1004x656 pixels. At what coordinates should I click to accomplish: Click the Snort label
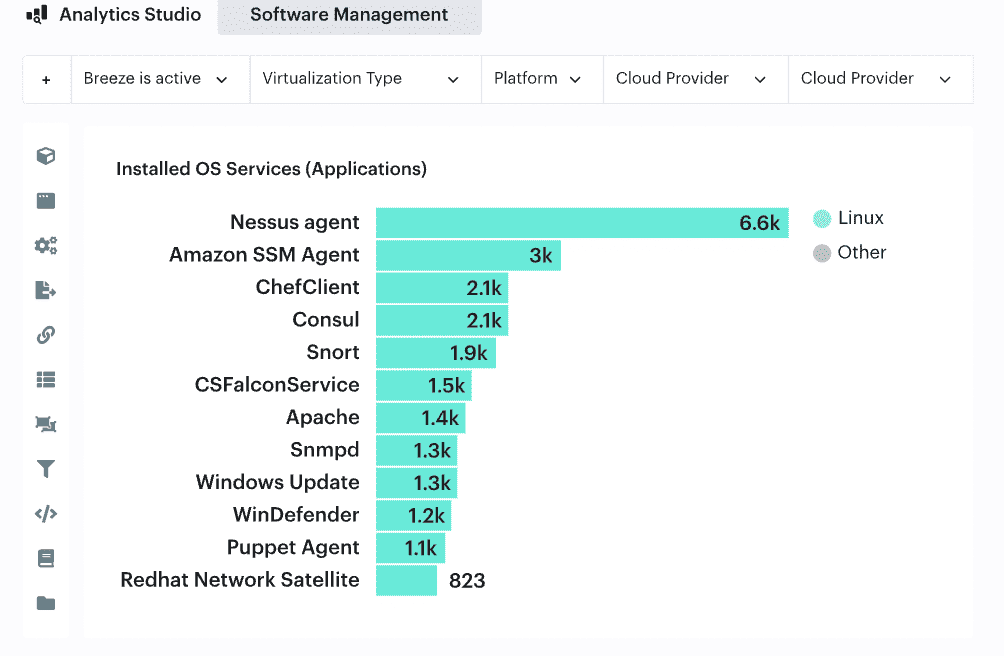point(333,352)
